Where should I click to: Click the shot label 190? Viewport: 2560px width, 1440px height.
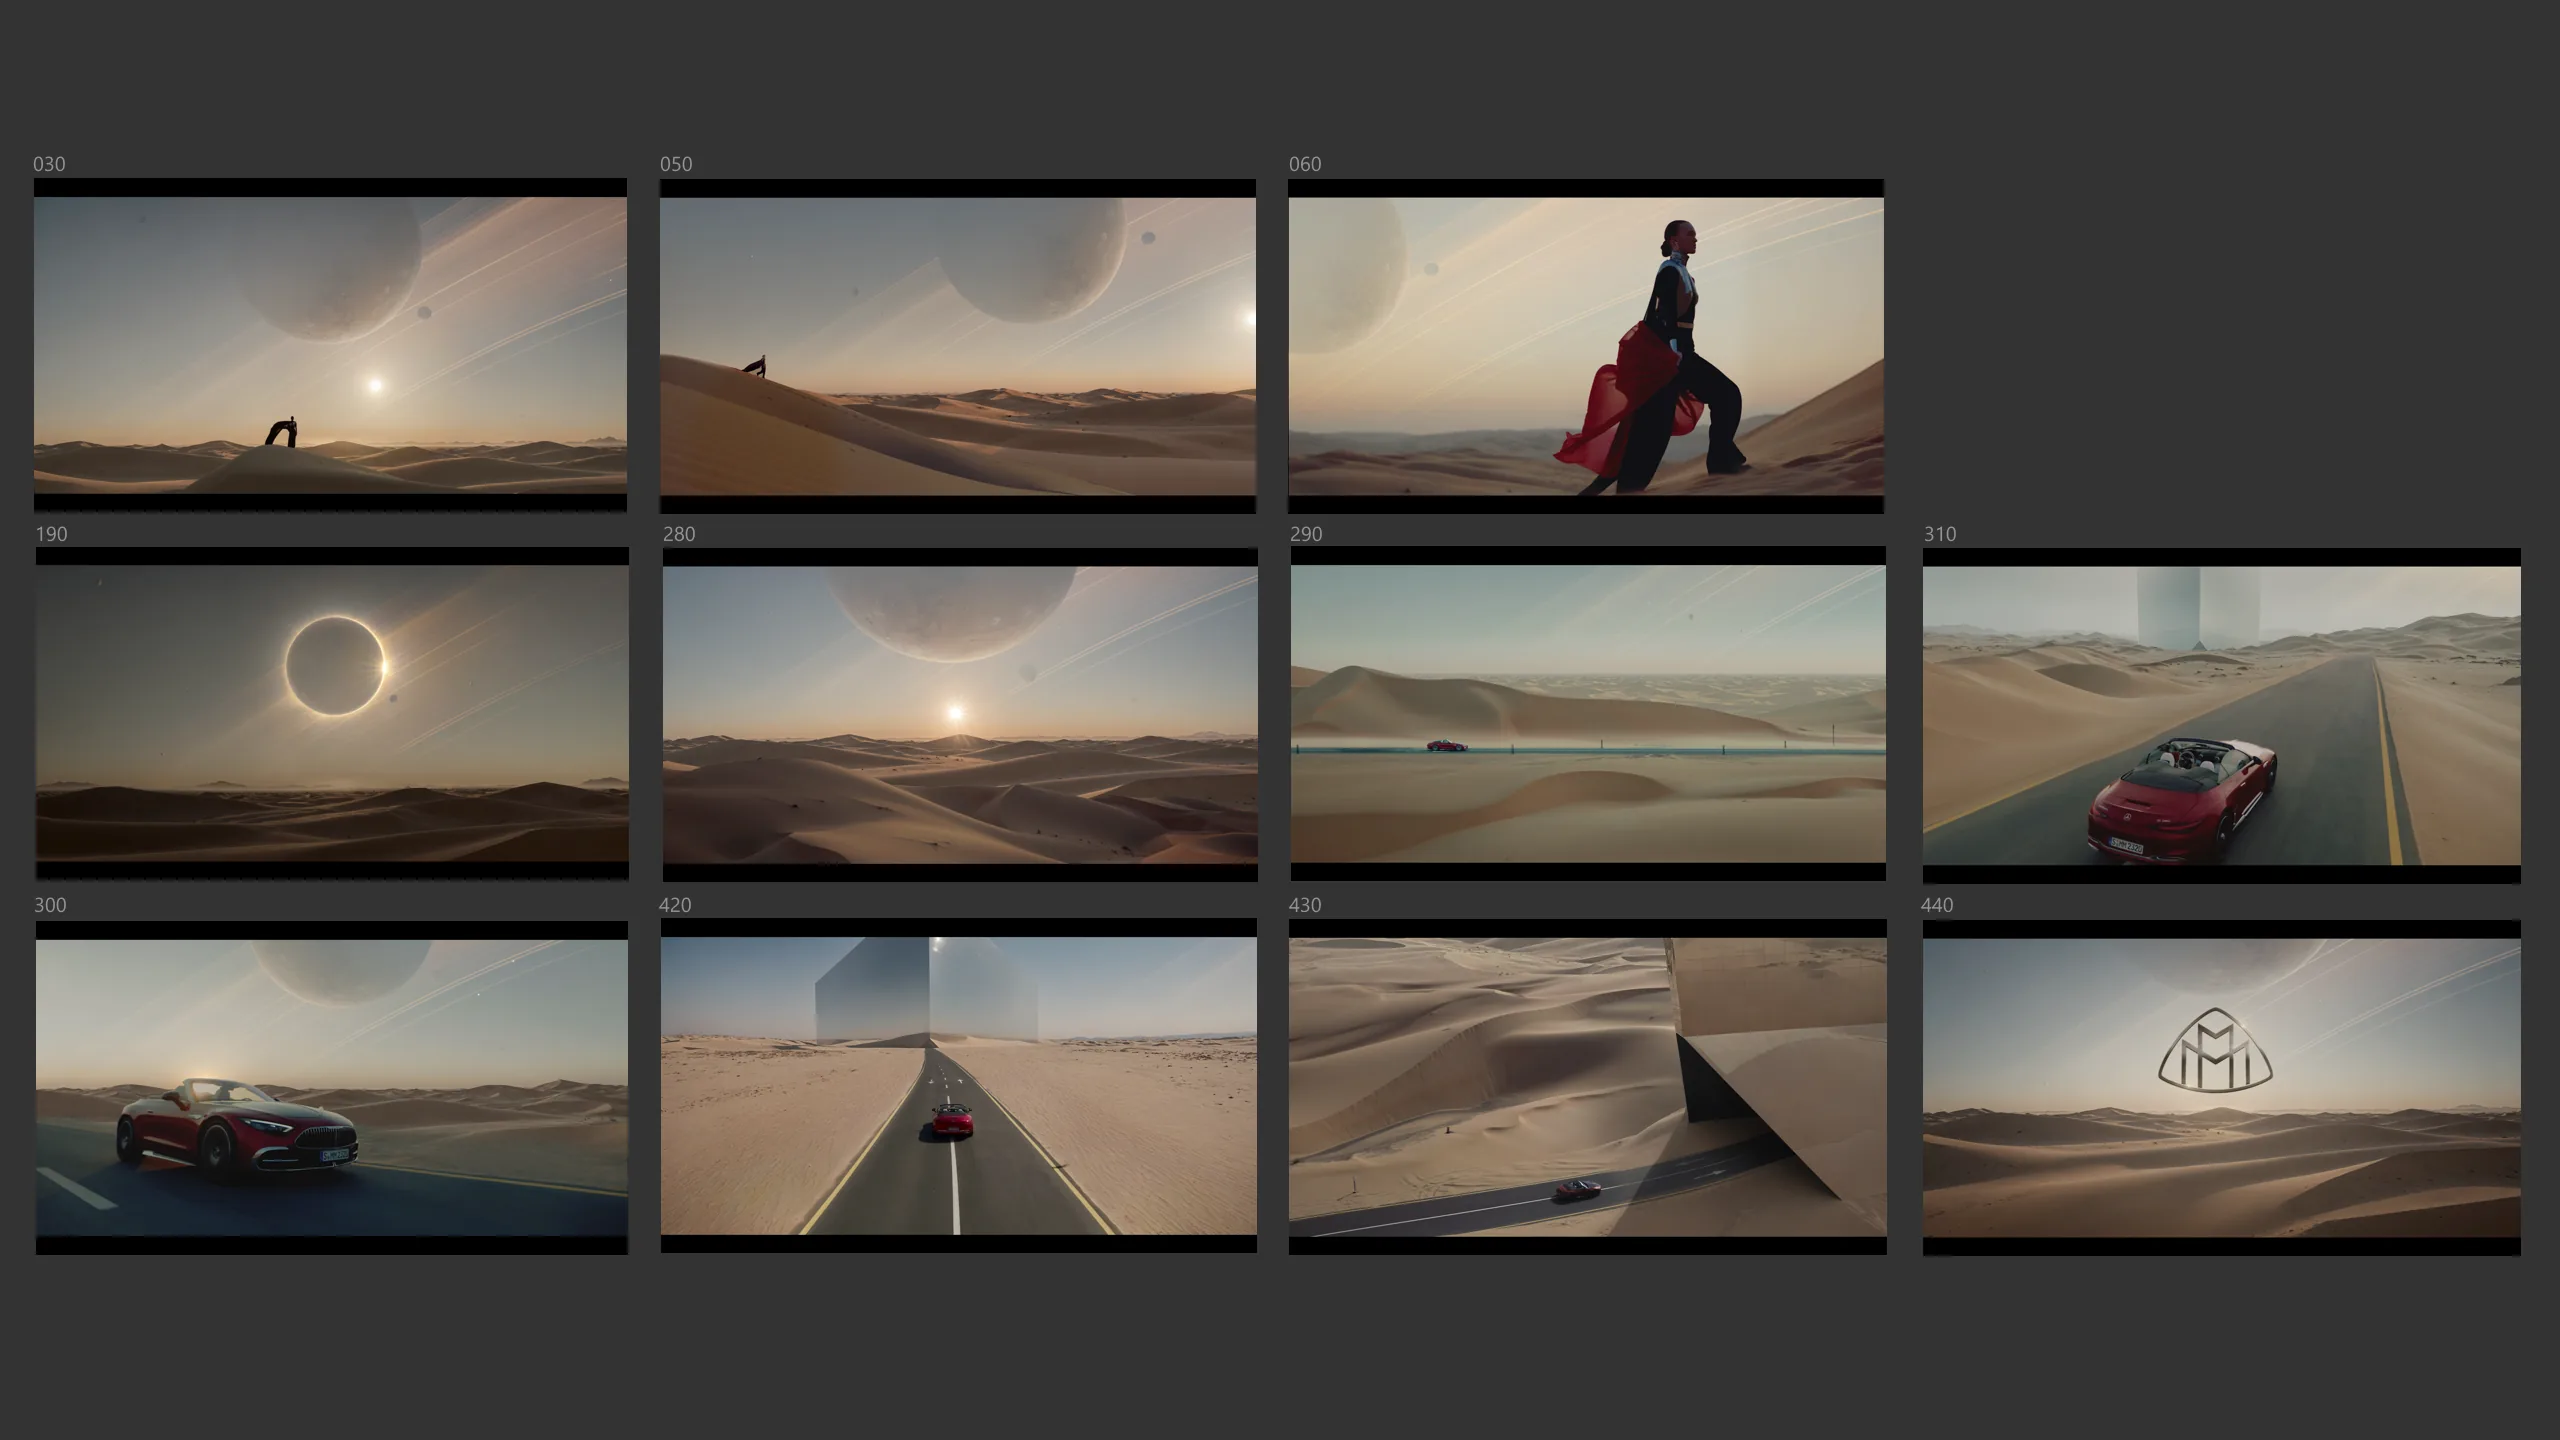(51, 534)
